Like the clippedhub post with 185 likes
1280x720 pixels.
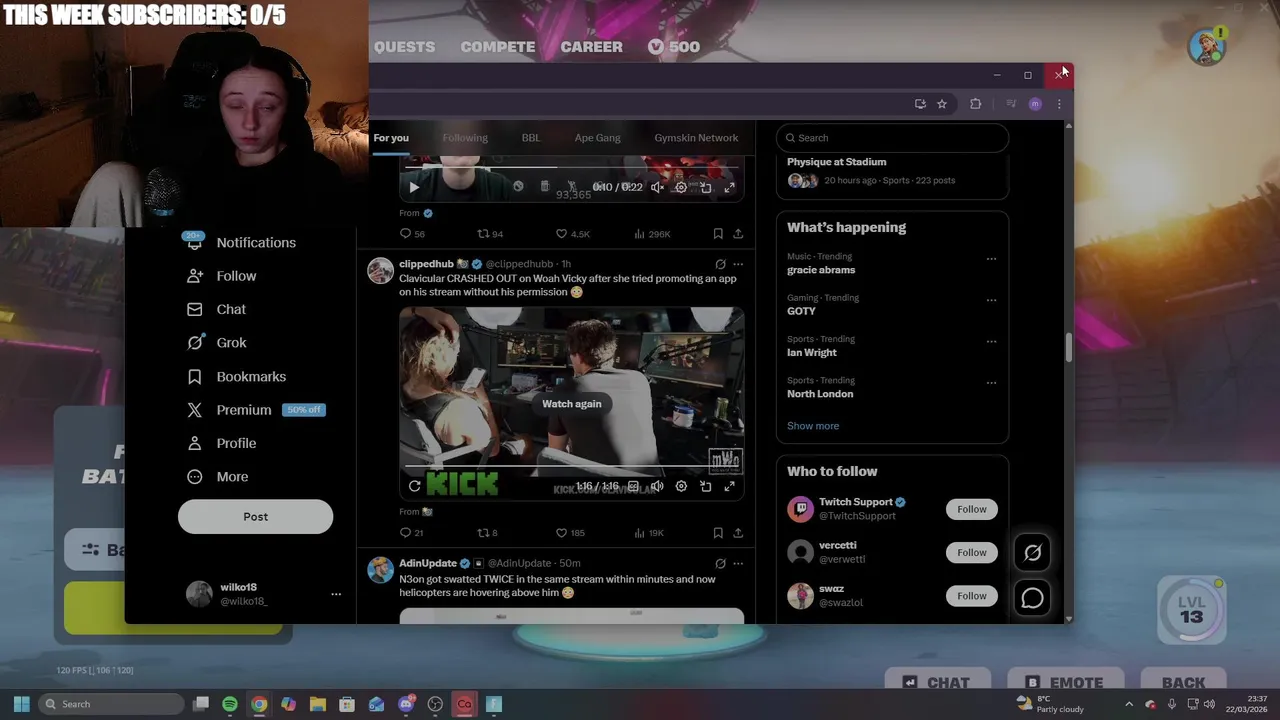click(571, 533)
